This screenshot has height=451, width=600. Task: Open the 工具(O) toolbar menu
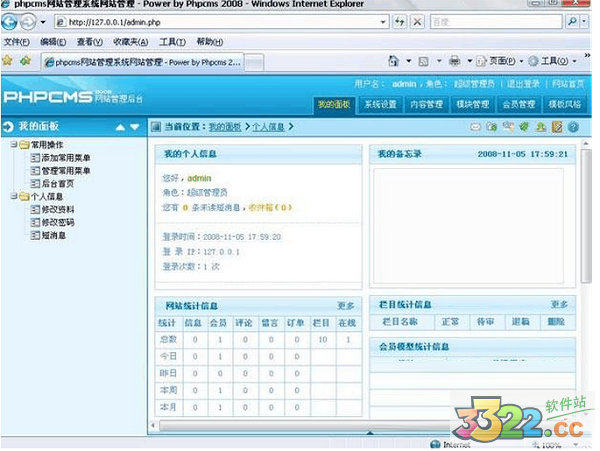click(552, 61)
